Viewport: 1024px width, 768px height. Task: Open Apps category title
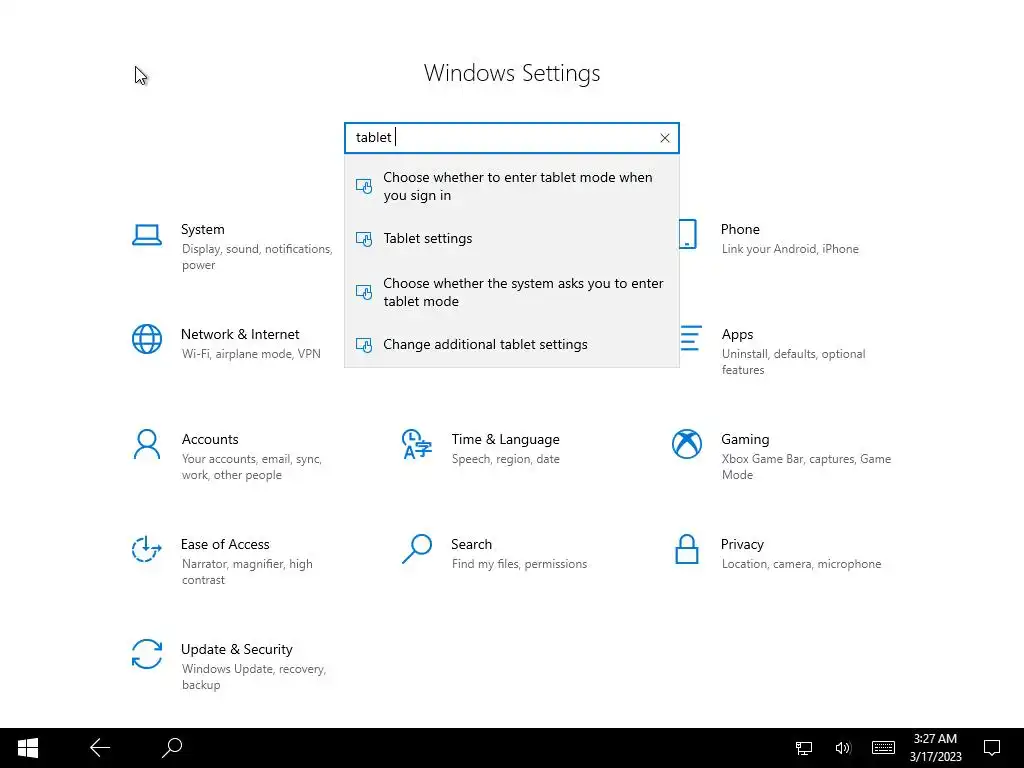(x=737, y=334)
